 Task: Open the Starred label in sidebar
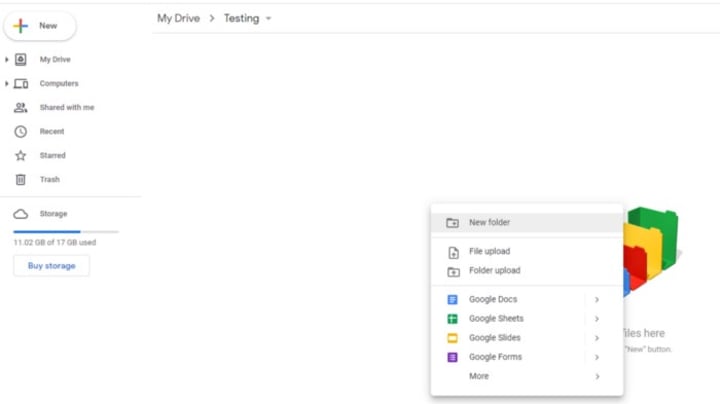[x=53, y=156]
